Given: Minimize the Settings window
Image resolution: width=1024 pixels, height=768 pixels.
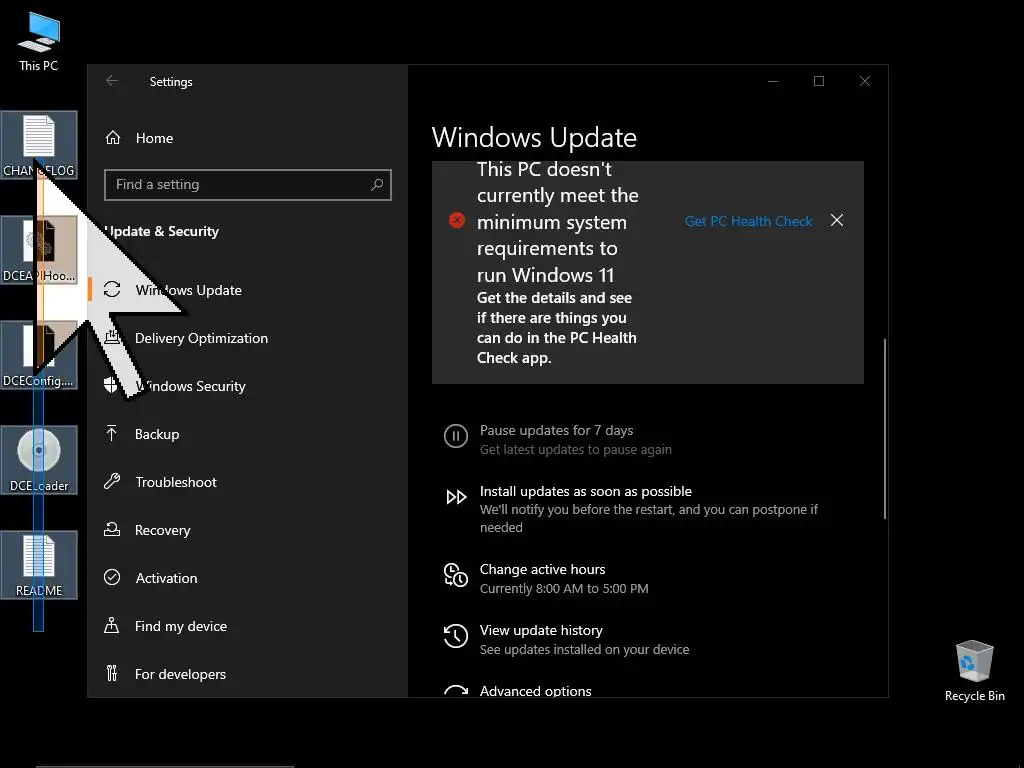Looking at the screenshot, I should [773, 81].
